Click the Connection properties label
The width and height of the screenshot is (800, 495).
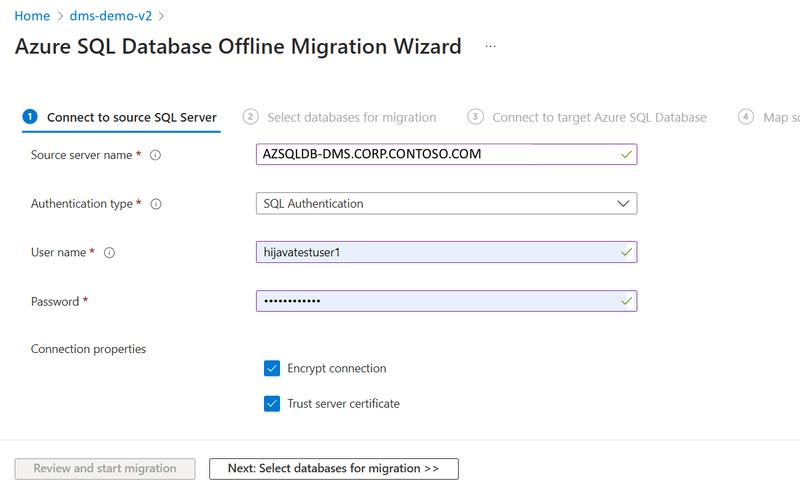(88, 349)
